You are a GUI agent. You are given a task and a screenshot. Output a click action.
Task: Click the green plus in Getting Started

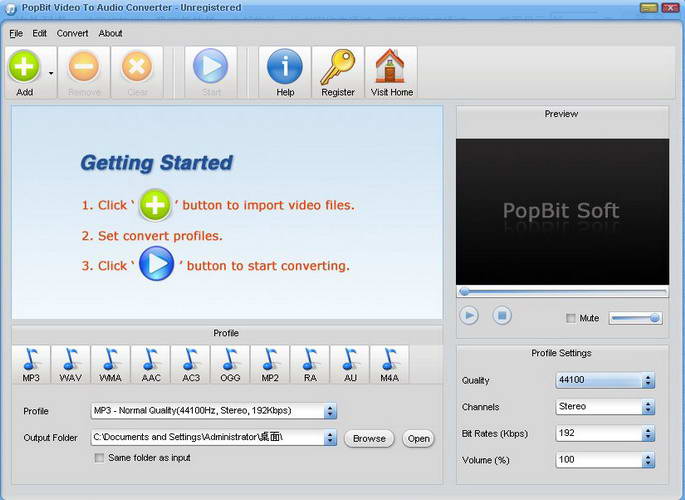coord(155,205)
